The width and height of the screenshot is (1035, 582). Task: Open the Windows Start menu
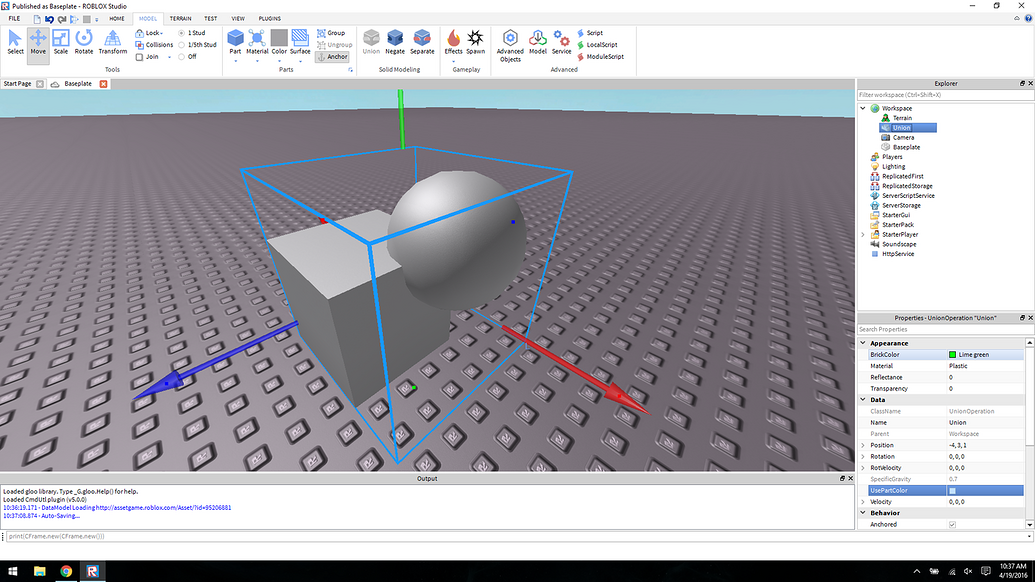tap(13, 571)
